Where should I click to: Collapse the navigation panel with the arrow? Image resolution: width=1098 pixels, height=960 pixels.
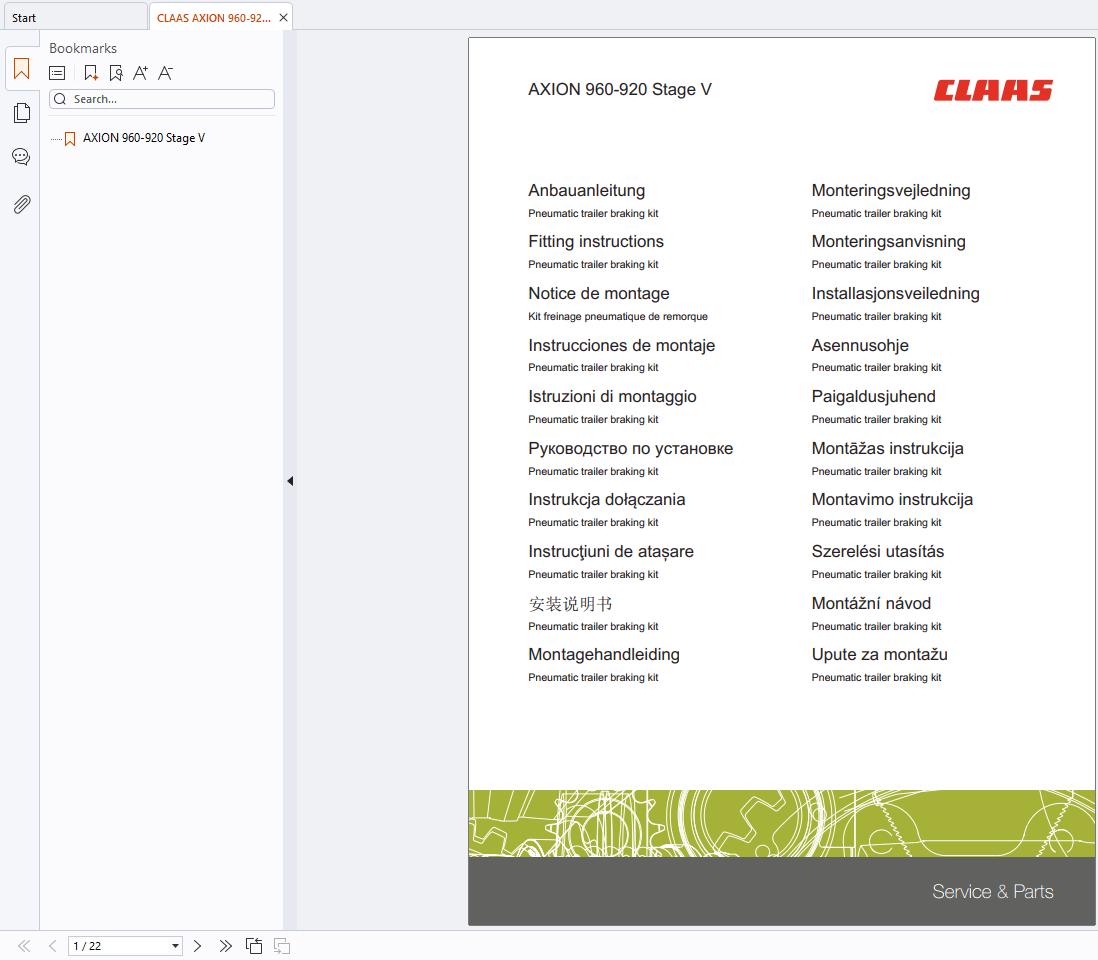(x=290, y=481)
